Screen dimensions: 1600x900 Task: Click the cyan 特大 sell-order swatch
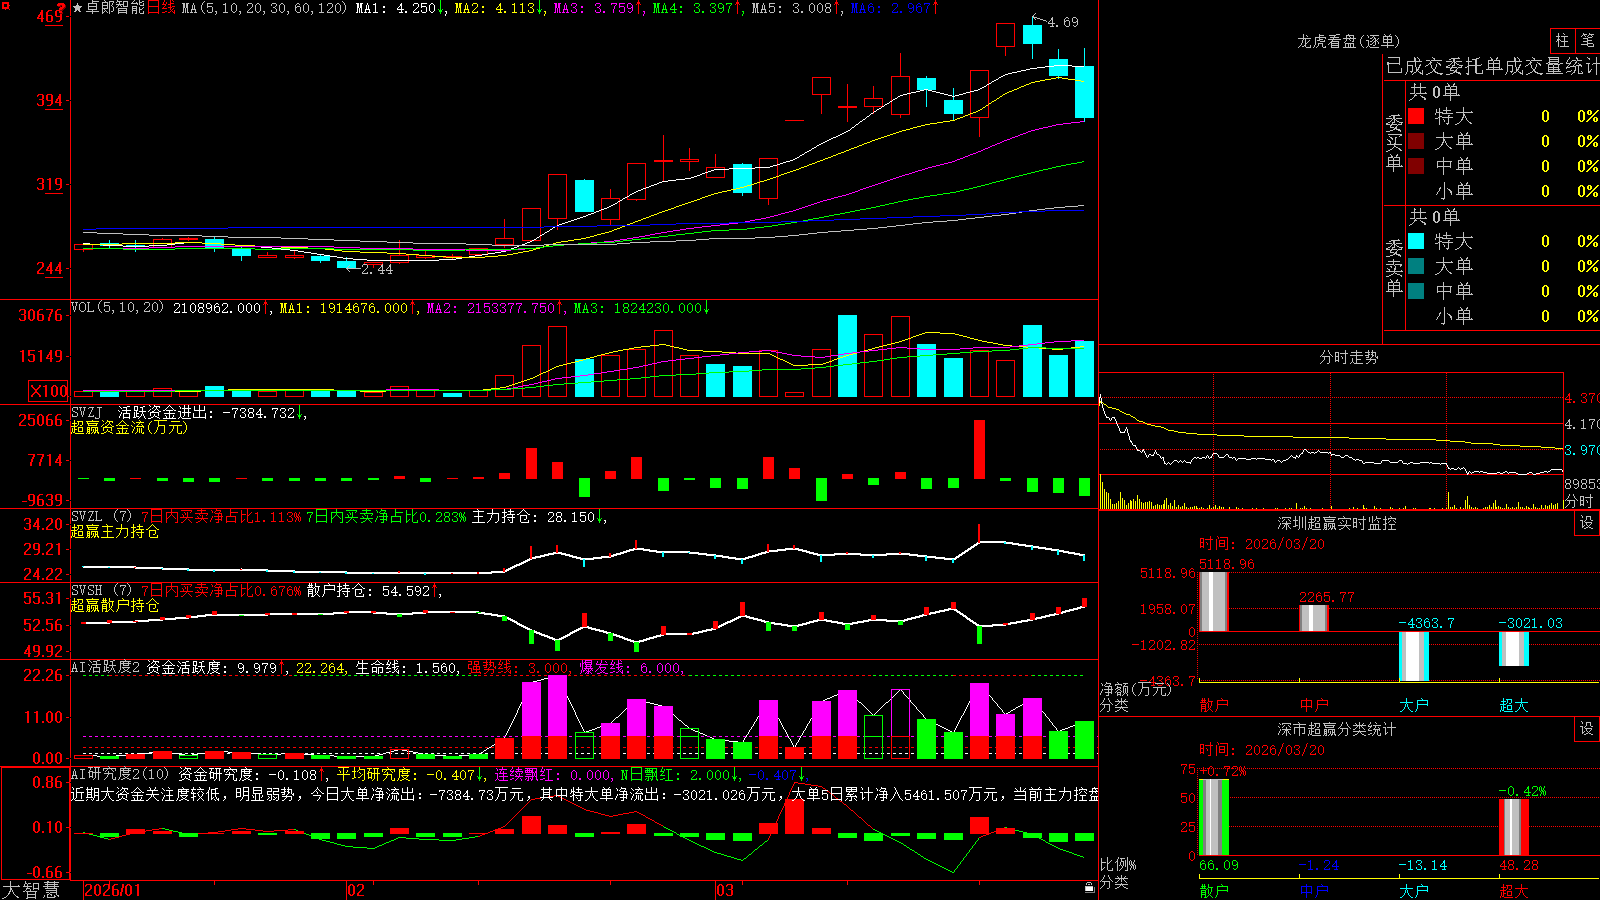click(x=1416, y=241)
